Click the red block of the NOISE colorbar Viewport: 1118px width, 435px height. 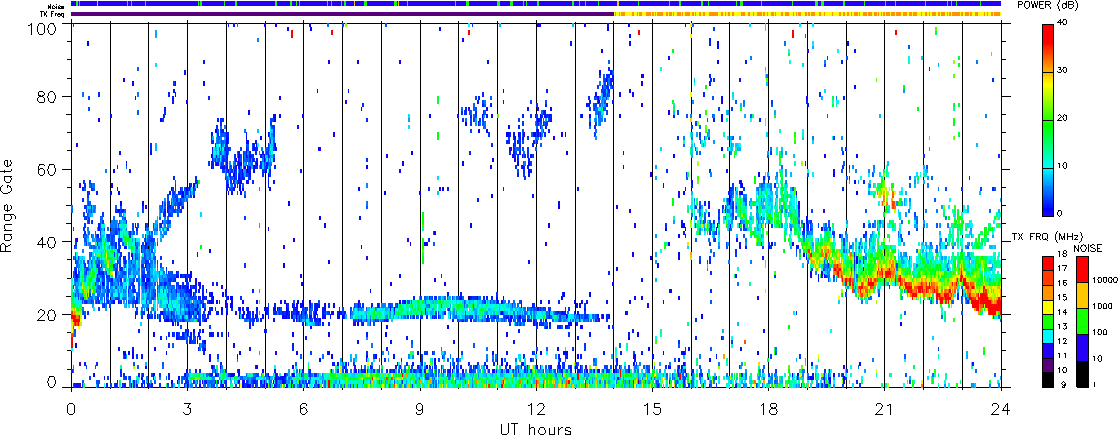pos(1082,269)
